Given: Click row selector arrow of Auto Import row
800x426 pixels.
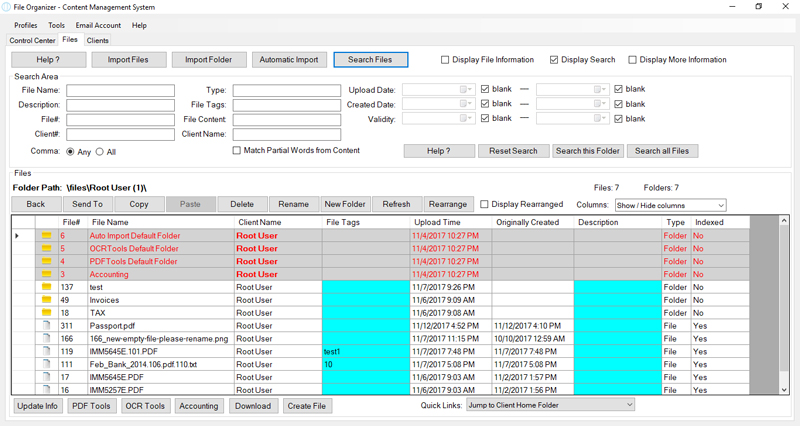Looking at the screenshot, I should pos(17,236).
